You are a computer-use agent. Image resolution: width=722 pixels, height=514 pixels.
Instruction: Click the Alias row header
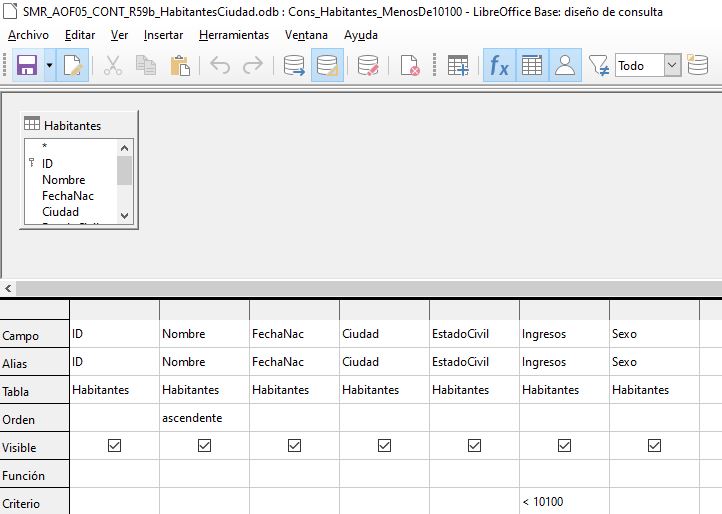[x=35, y=362]
